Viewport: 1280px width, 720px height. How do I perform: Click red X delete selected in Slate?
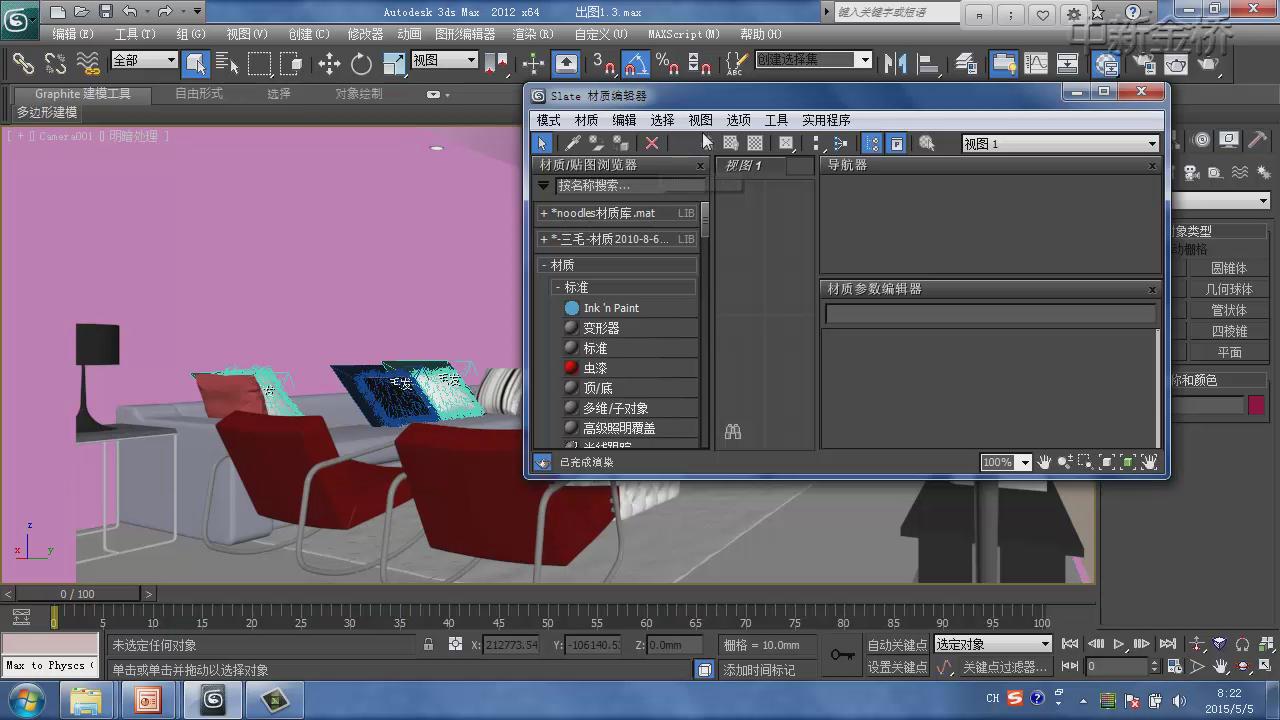click(x=652, y=144)
